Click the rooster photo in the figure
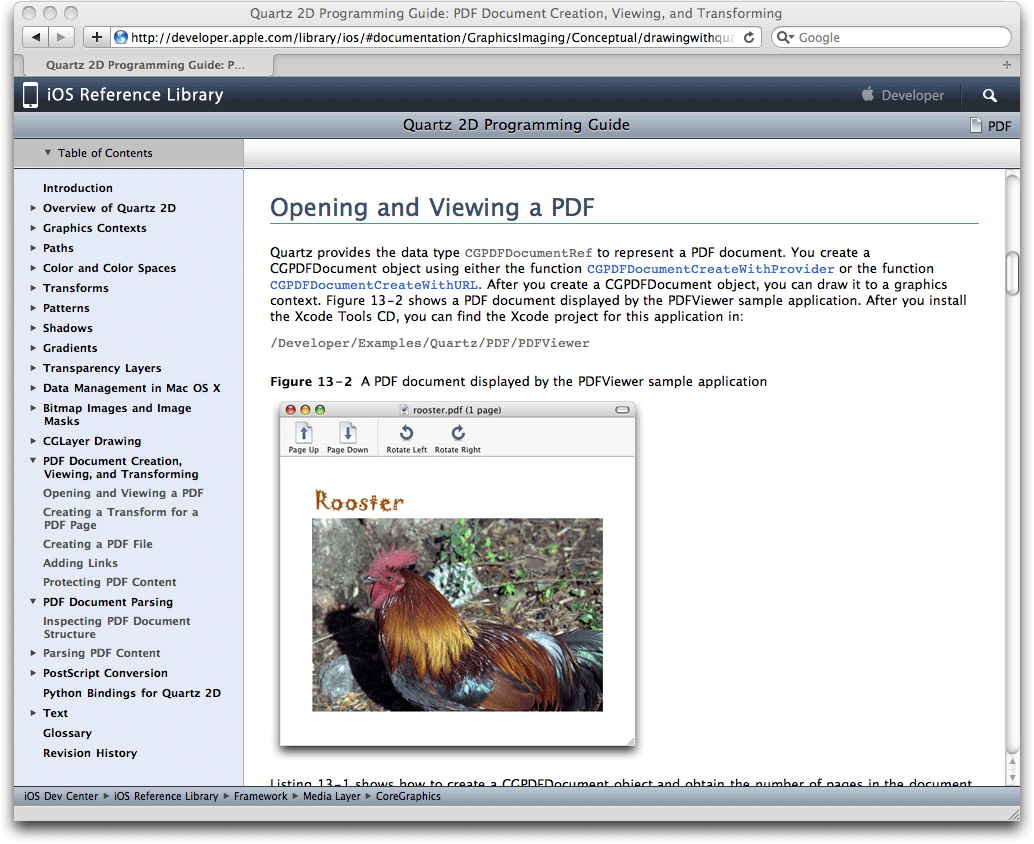Viewport: 1034px width, 844px height. click(x=457, y=615)
